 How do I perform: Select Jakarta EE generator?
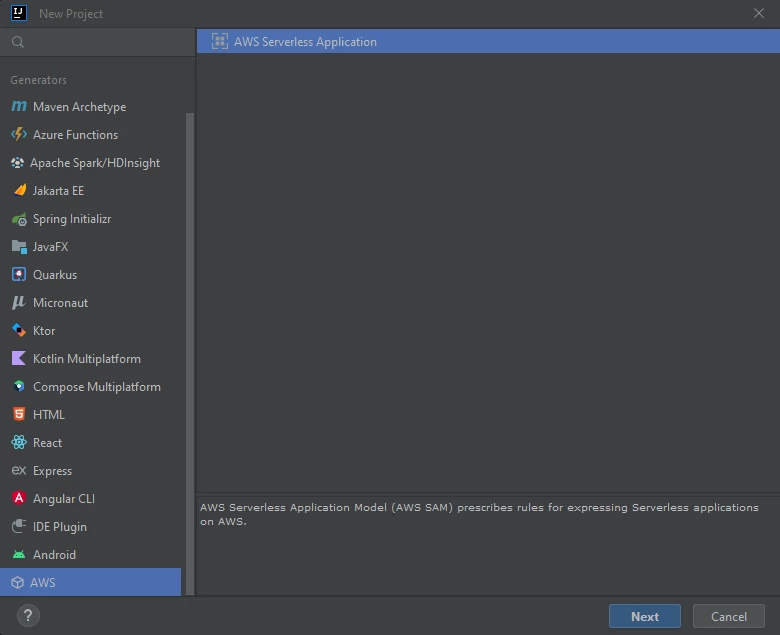tap(91, 190)
